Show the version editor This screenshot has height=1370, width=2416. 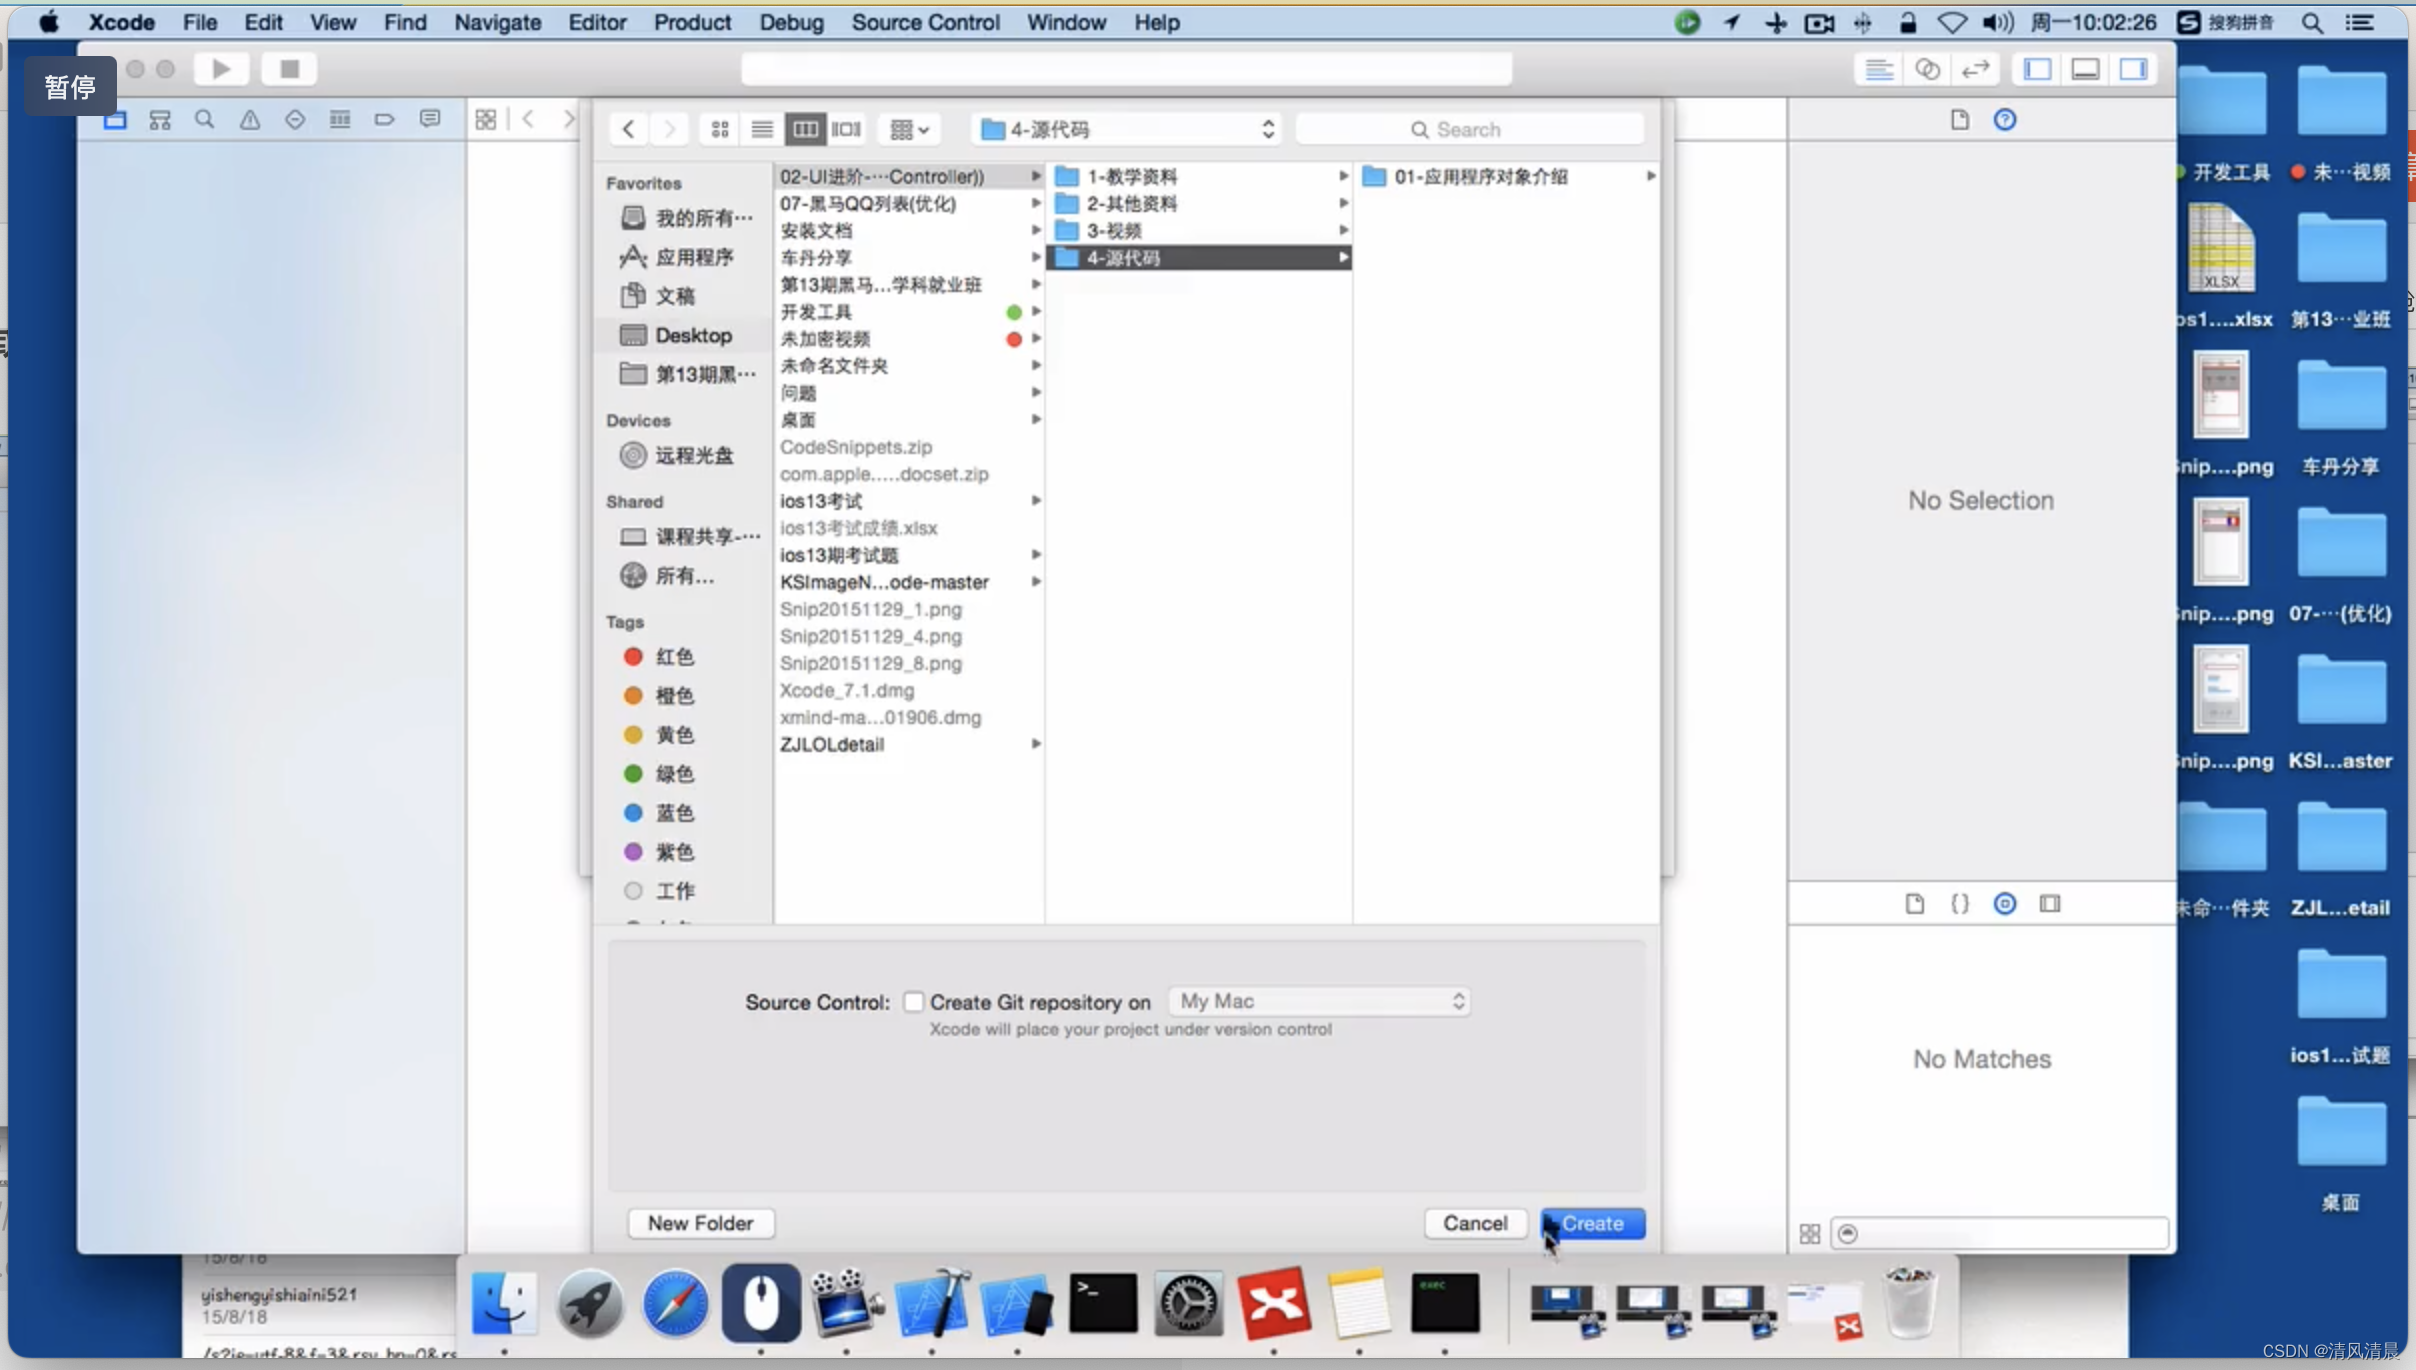click(x=1975, y=69)
